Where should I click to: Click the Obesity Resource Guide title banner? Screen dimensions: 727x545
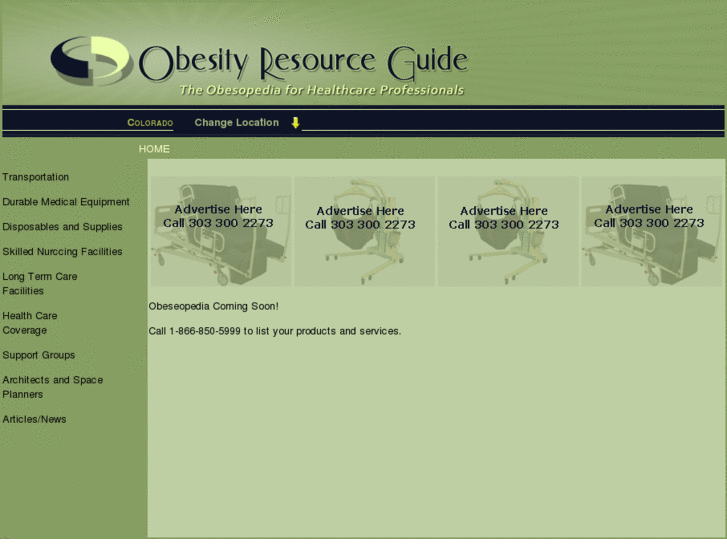pos(303,63)
